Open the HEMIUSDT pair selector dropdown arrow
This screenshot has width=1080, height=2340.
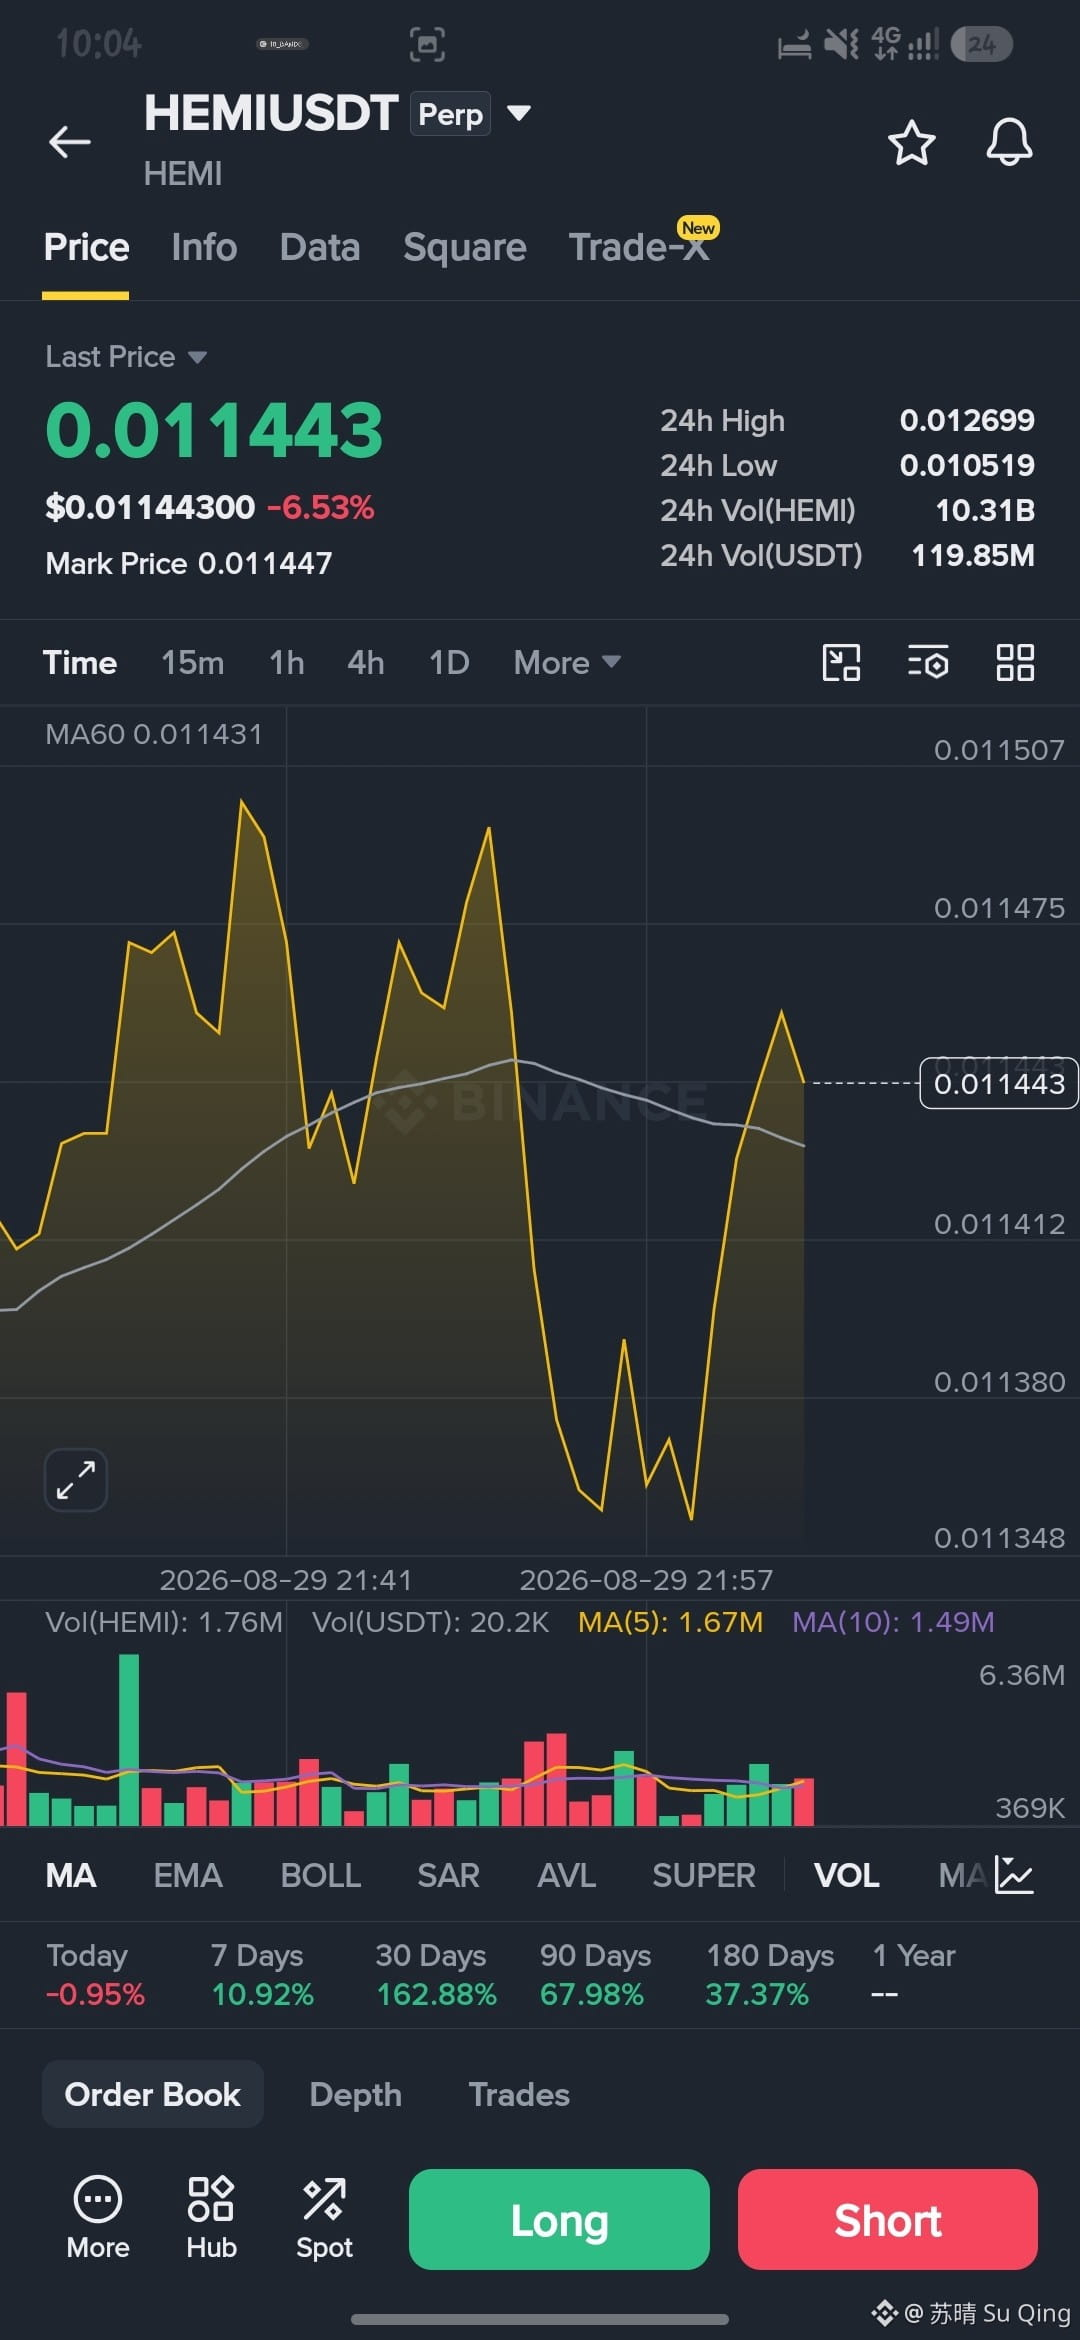point(518,112)
